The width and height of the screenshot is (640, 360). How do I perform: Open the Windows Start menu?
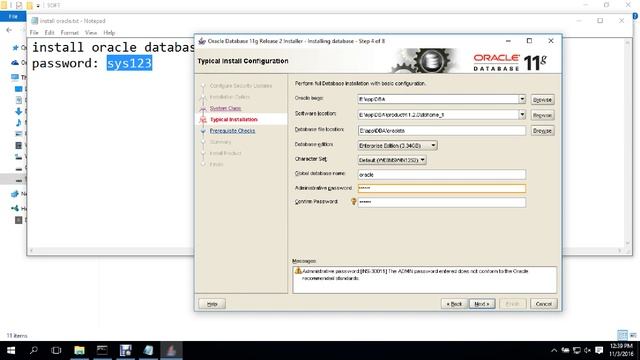11,350
